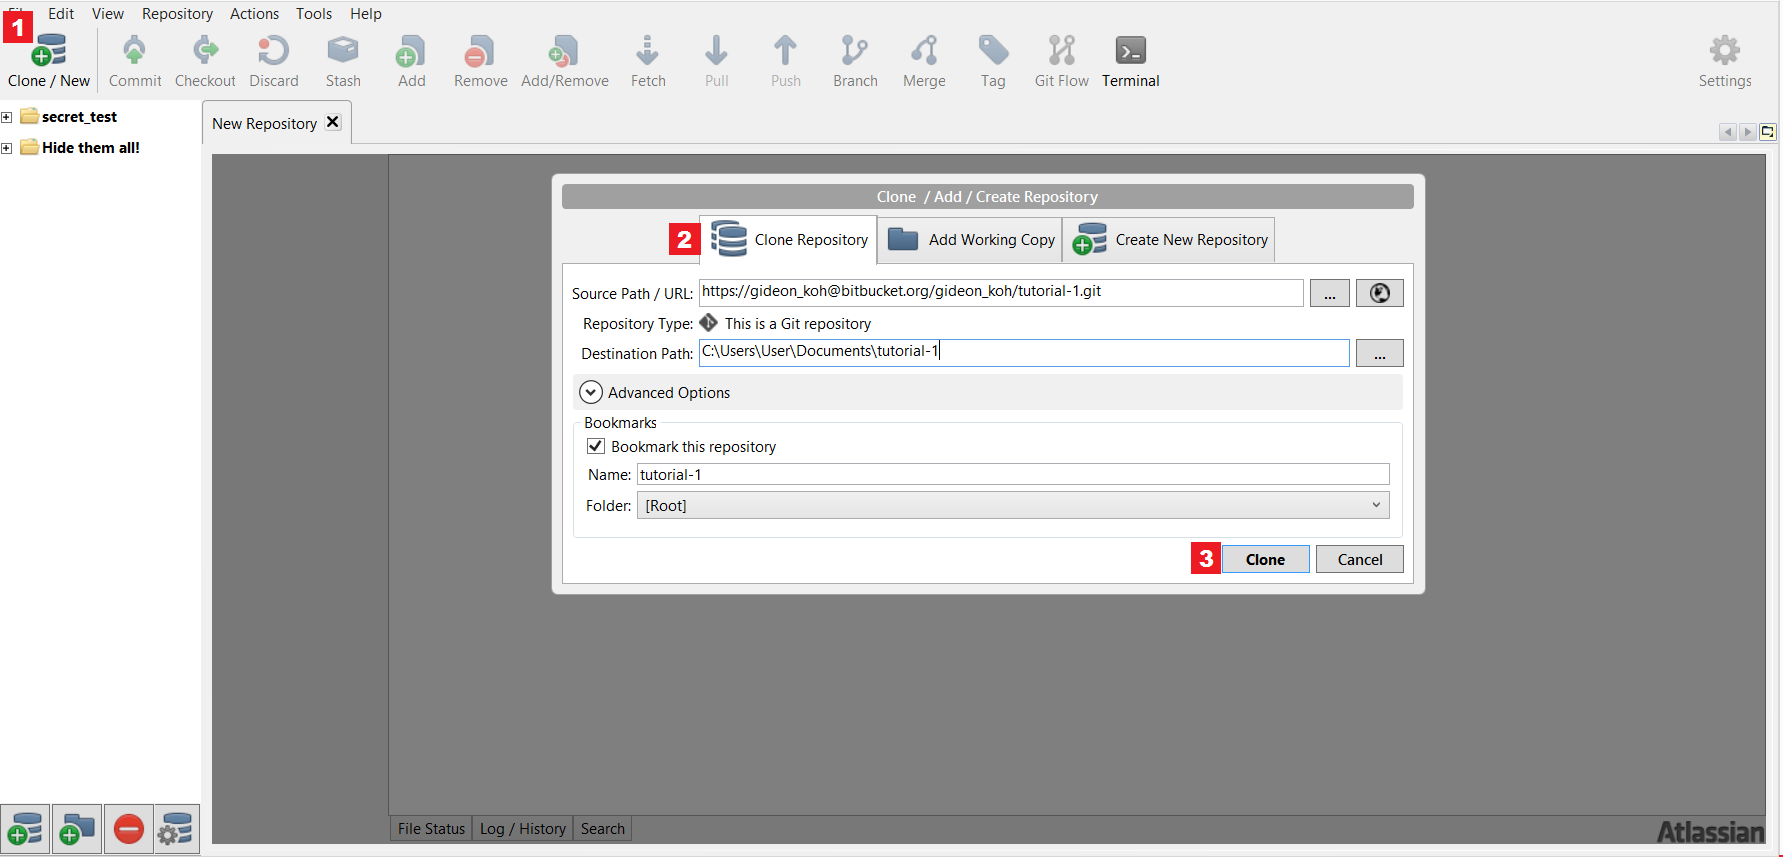The width and height of the screenshot is (1783, 857).
Task: Open the Clone / New toolbar button
Action: click(48, 61)
